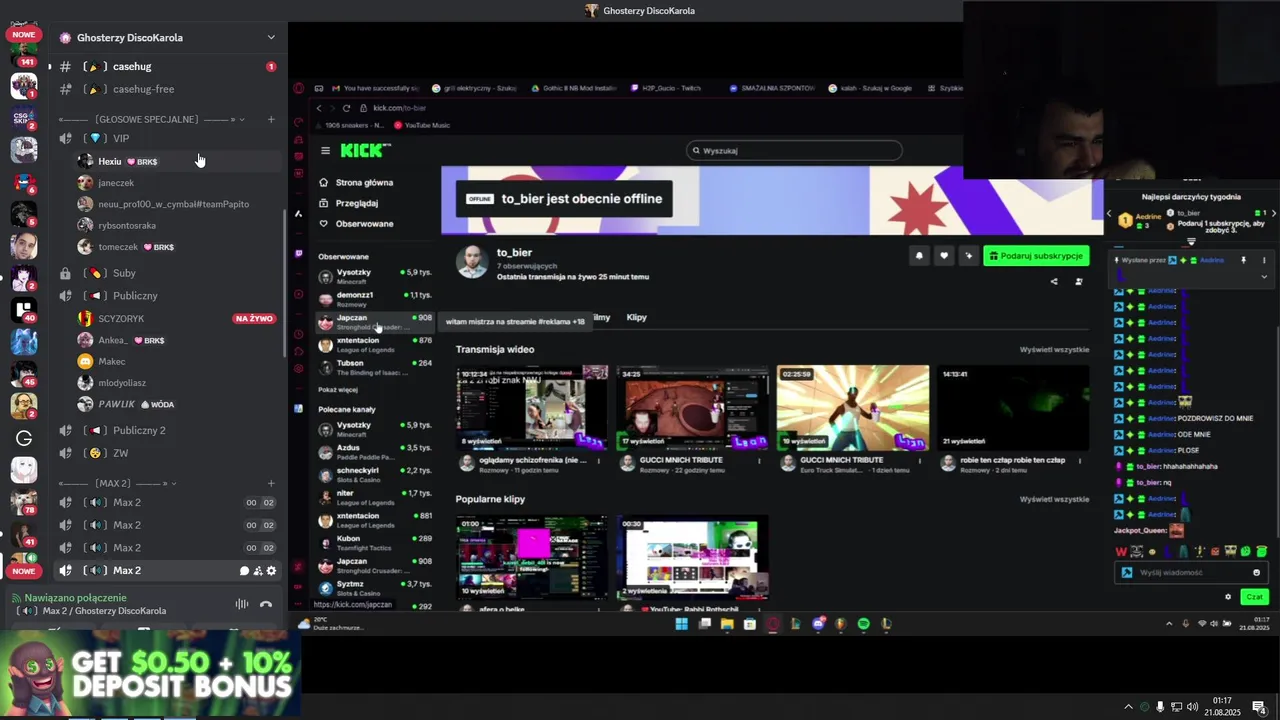Expand the Ghosterzy DiscoKarola server menu
Viewport: 1280px width, 720px height.
click(271, 38)
